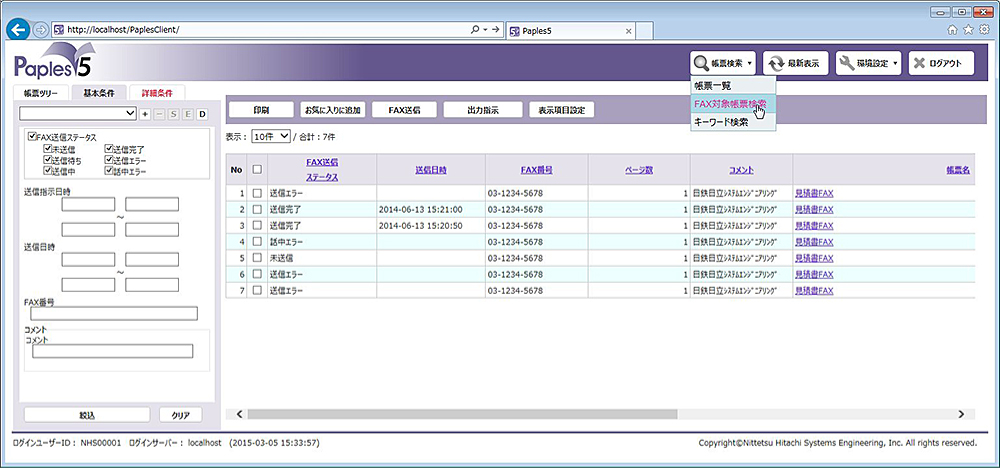The width and height of the screenshot is (1000, 468).
Task: Click the 印刷 button
Action: pos(261,110)
